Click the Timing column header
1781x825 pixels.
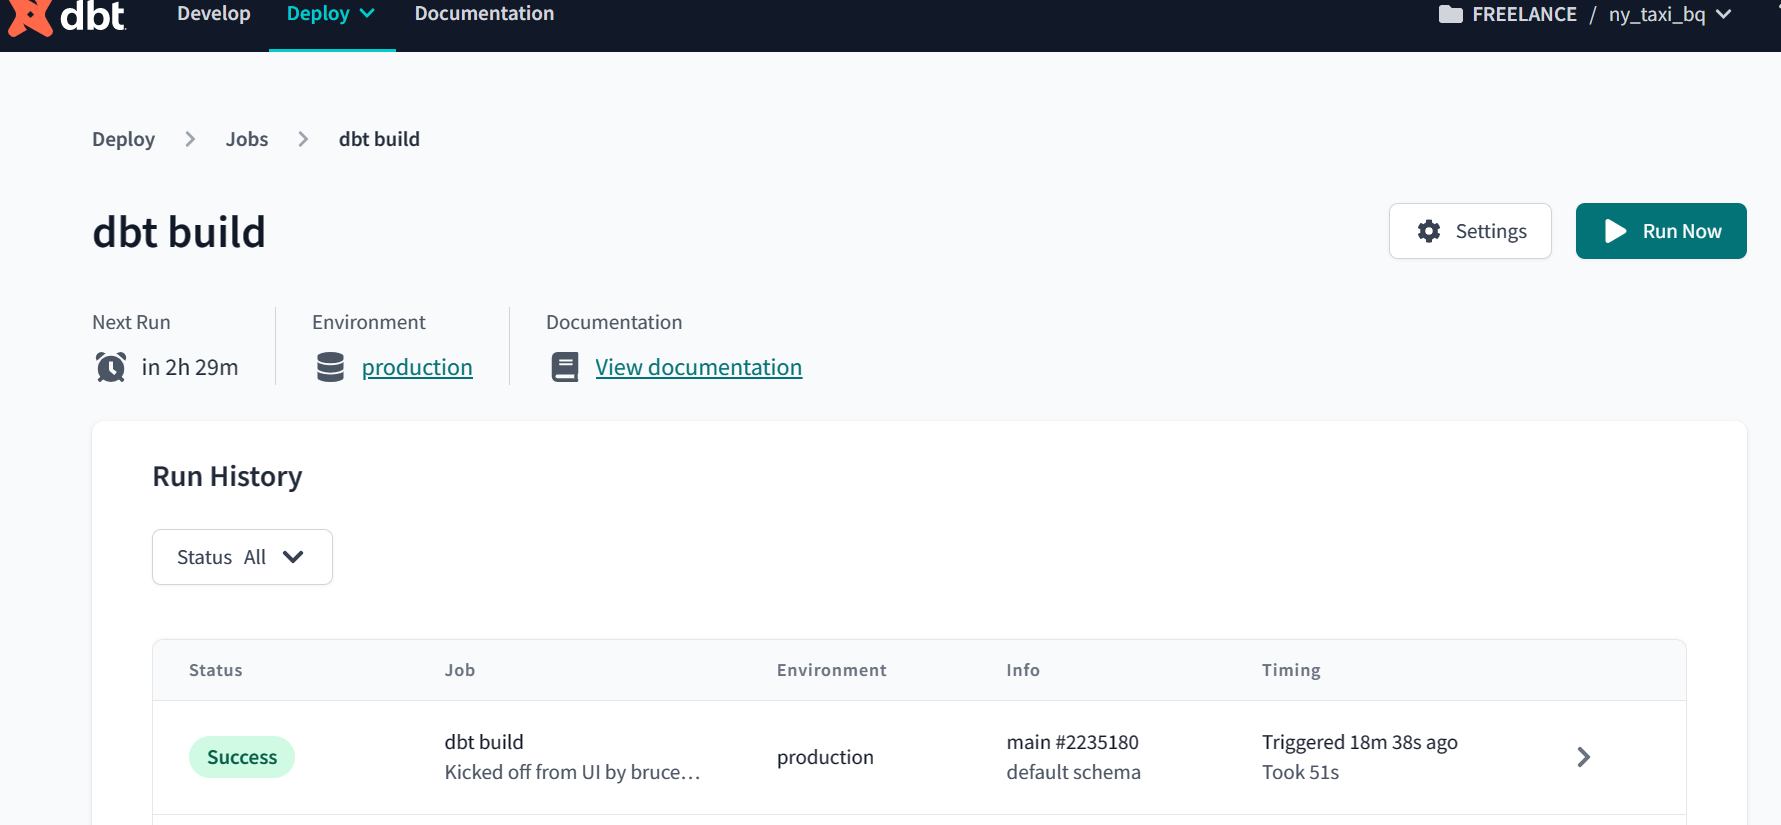[1291, 670]
